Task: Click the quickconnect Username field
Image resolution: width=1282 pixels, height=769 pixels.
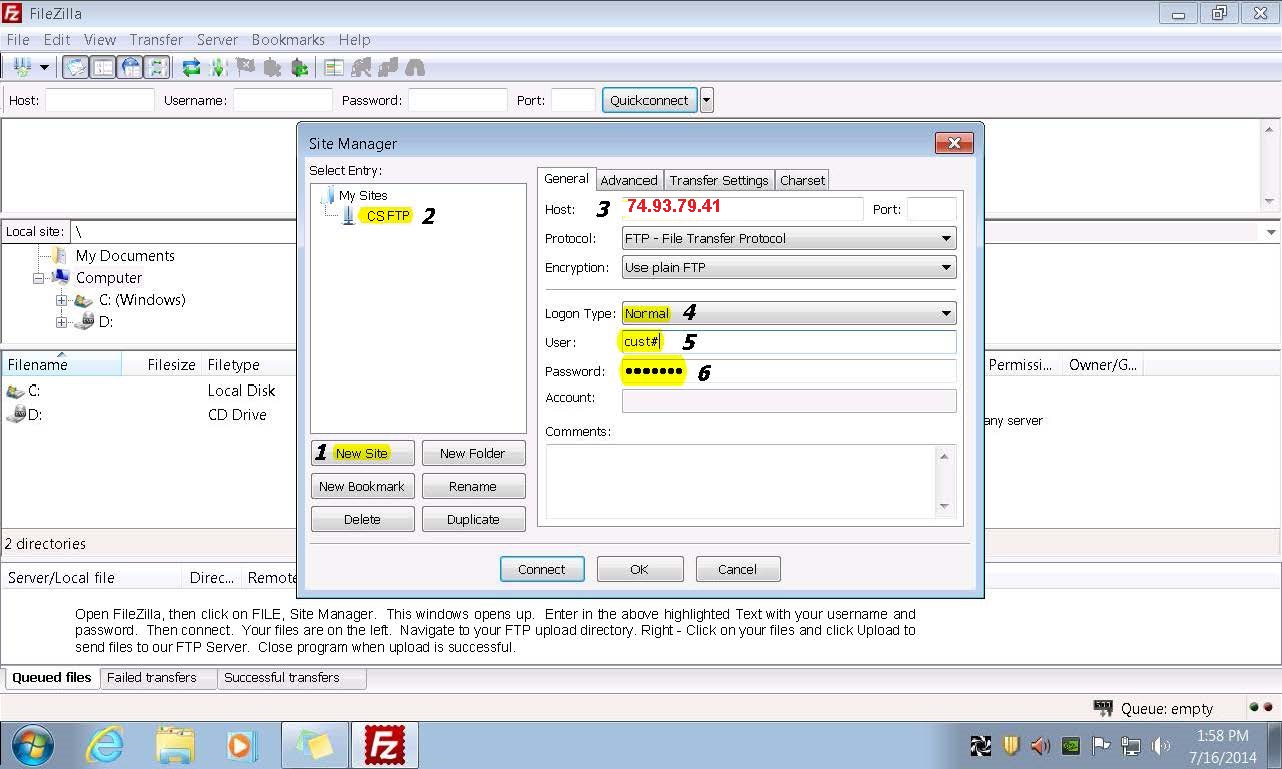Action: click(x=283, y=100)
